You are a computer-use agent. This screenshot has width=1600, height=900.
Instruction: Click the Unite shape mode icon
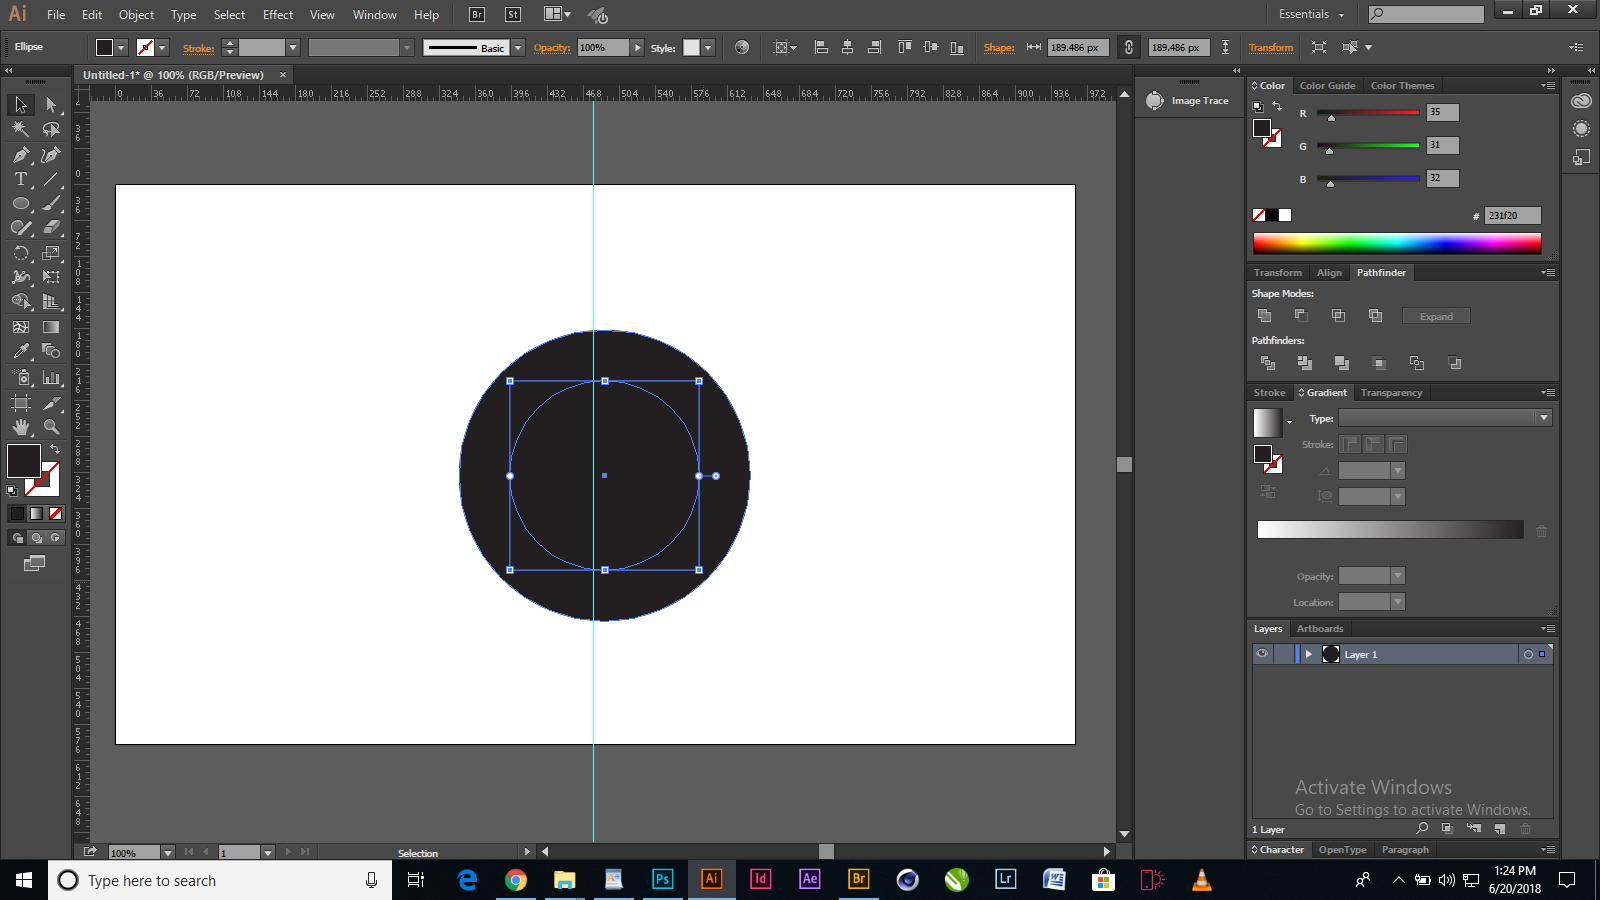(x=1265, y=316)
